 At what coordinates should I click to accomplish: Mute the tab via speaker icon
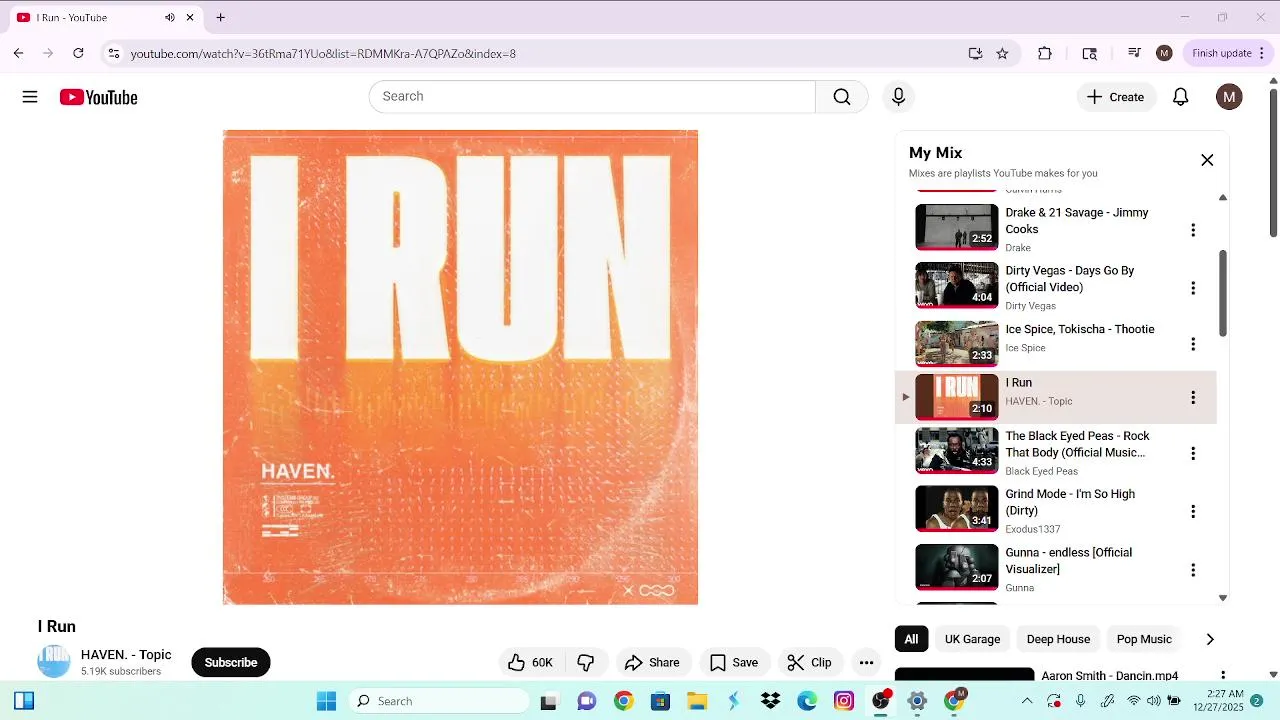tap(169, 17)
